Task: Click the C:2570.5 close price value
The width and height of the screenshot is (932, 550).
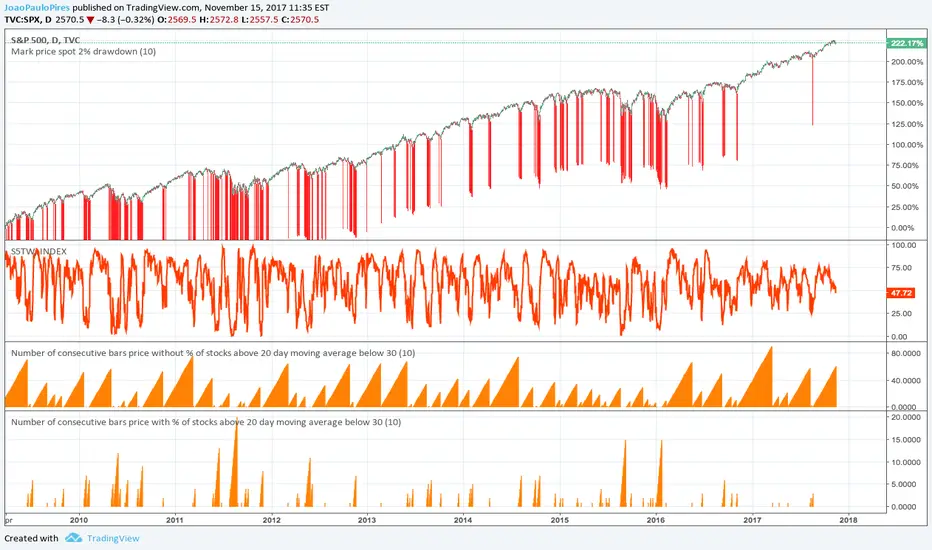Action: (300, 20)
